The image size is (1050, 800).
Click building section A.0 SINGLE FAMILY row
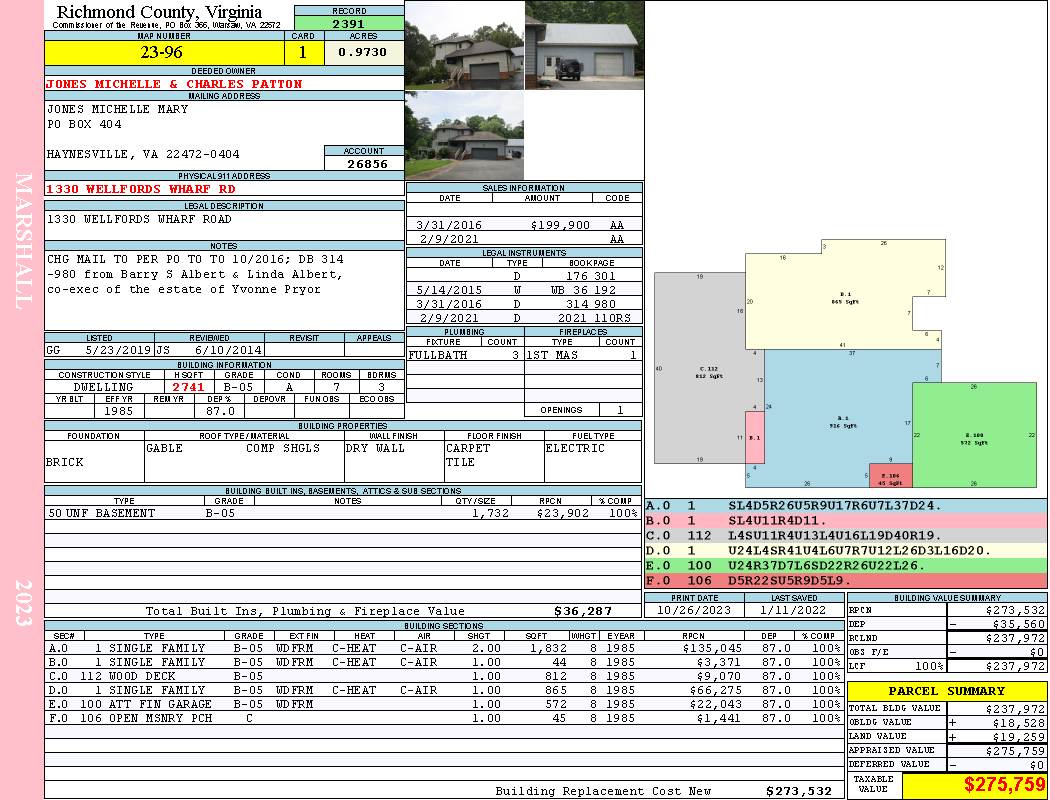pos(444,648)
